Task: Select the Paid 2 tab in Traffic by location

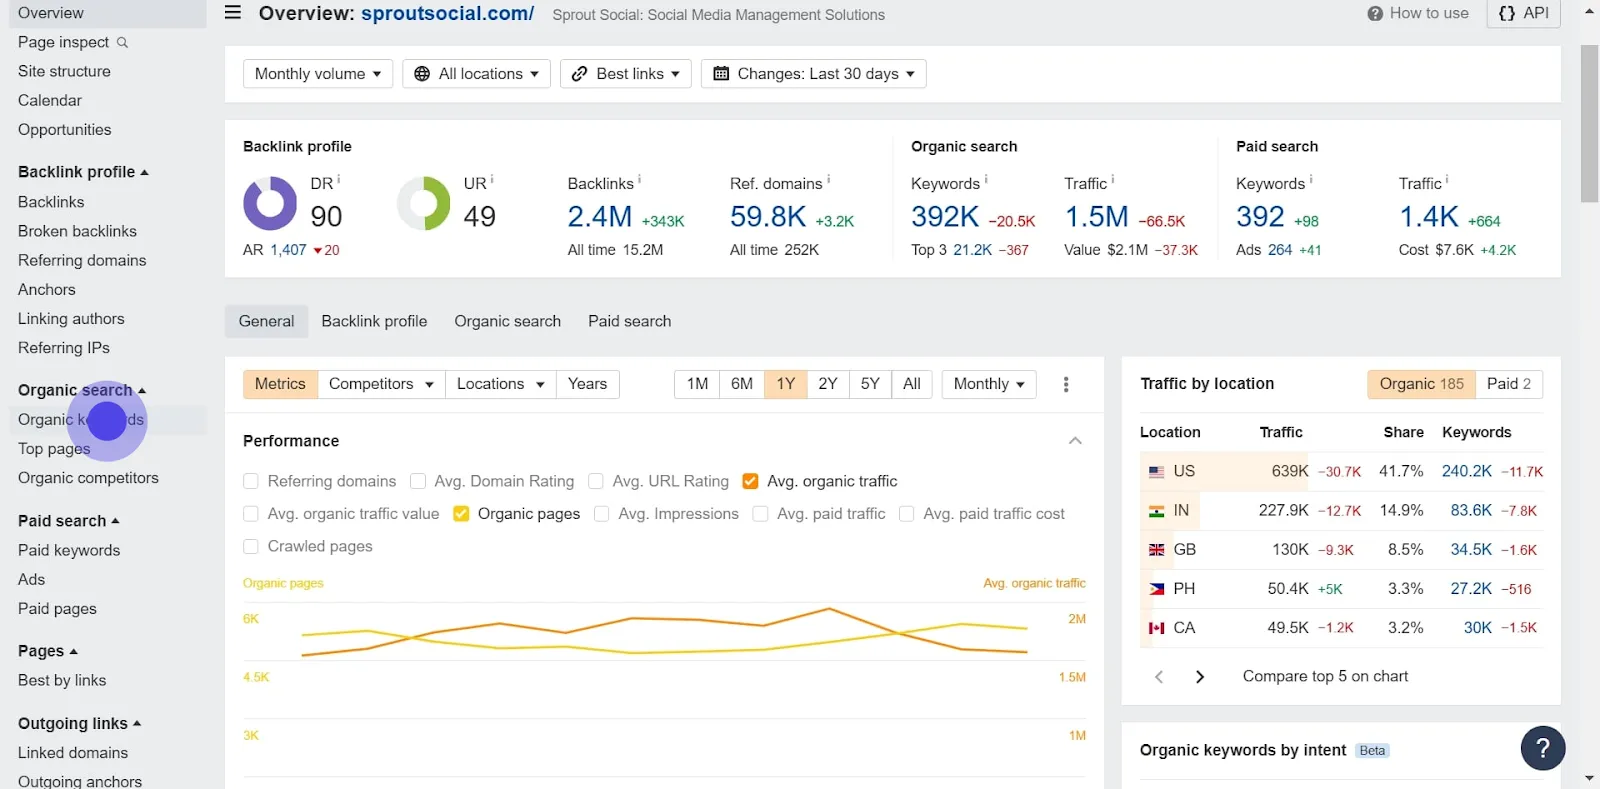Action: (x=1509, y=384)
